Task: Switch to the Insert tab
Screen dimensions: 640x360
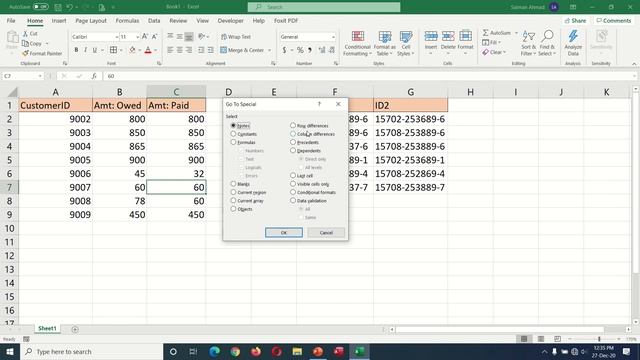Action: coord(59,20)
